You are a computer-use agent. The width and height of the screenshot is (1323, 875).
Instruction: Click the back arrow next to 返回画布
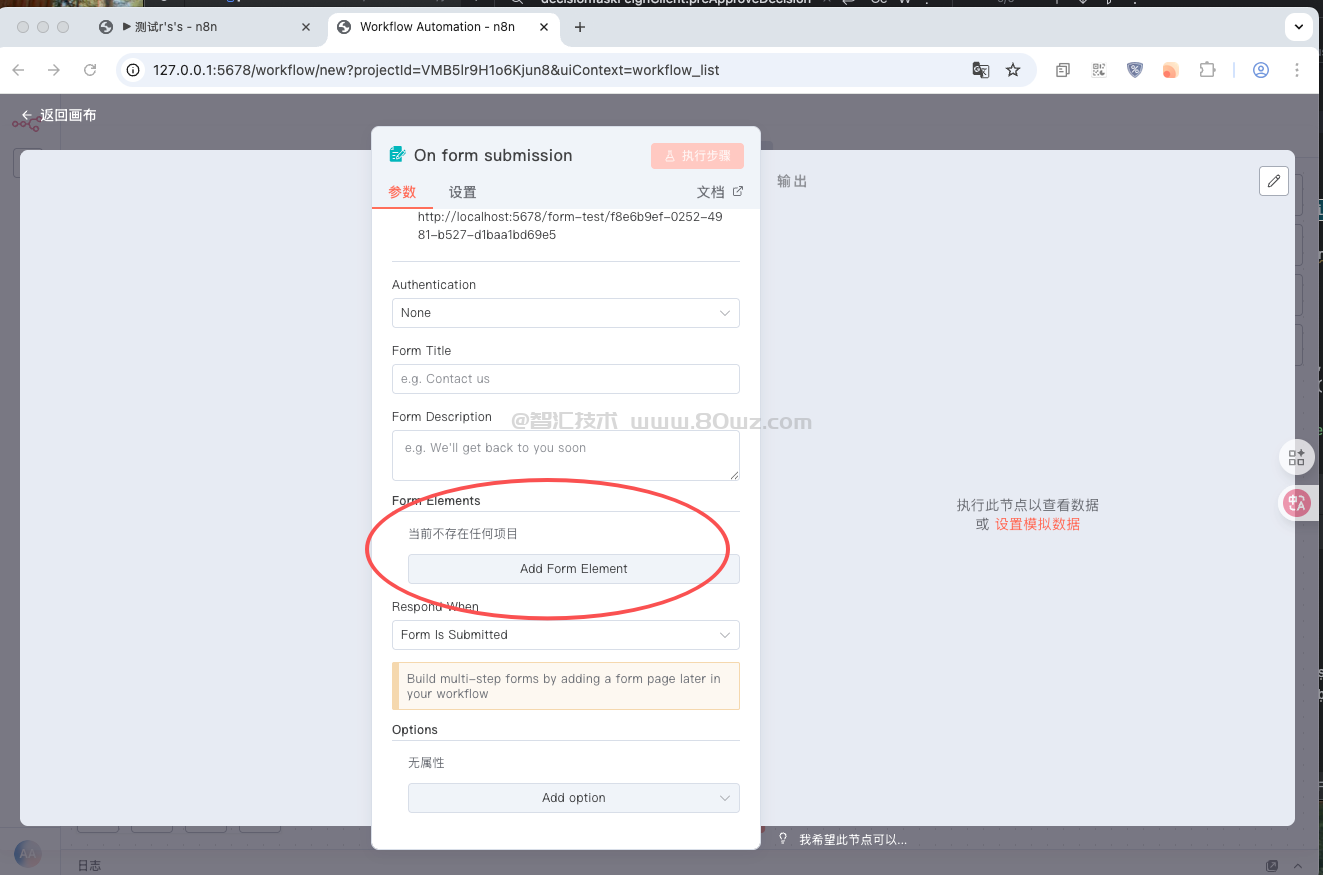pos(27,115)
